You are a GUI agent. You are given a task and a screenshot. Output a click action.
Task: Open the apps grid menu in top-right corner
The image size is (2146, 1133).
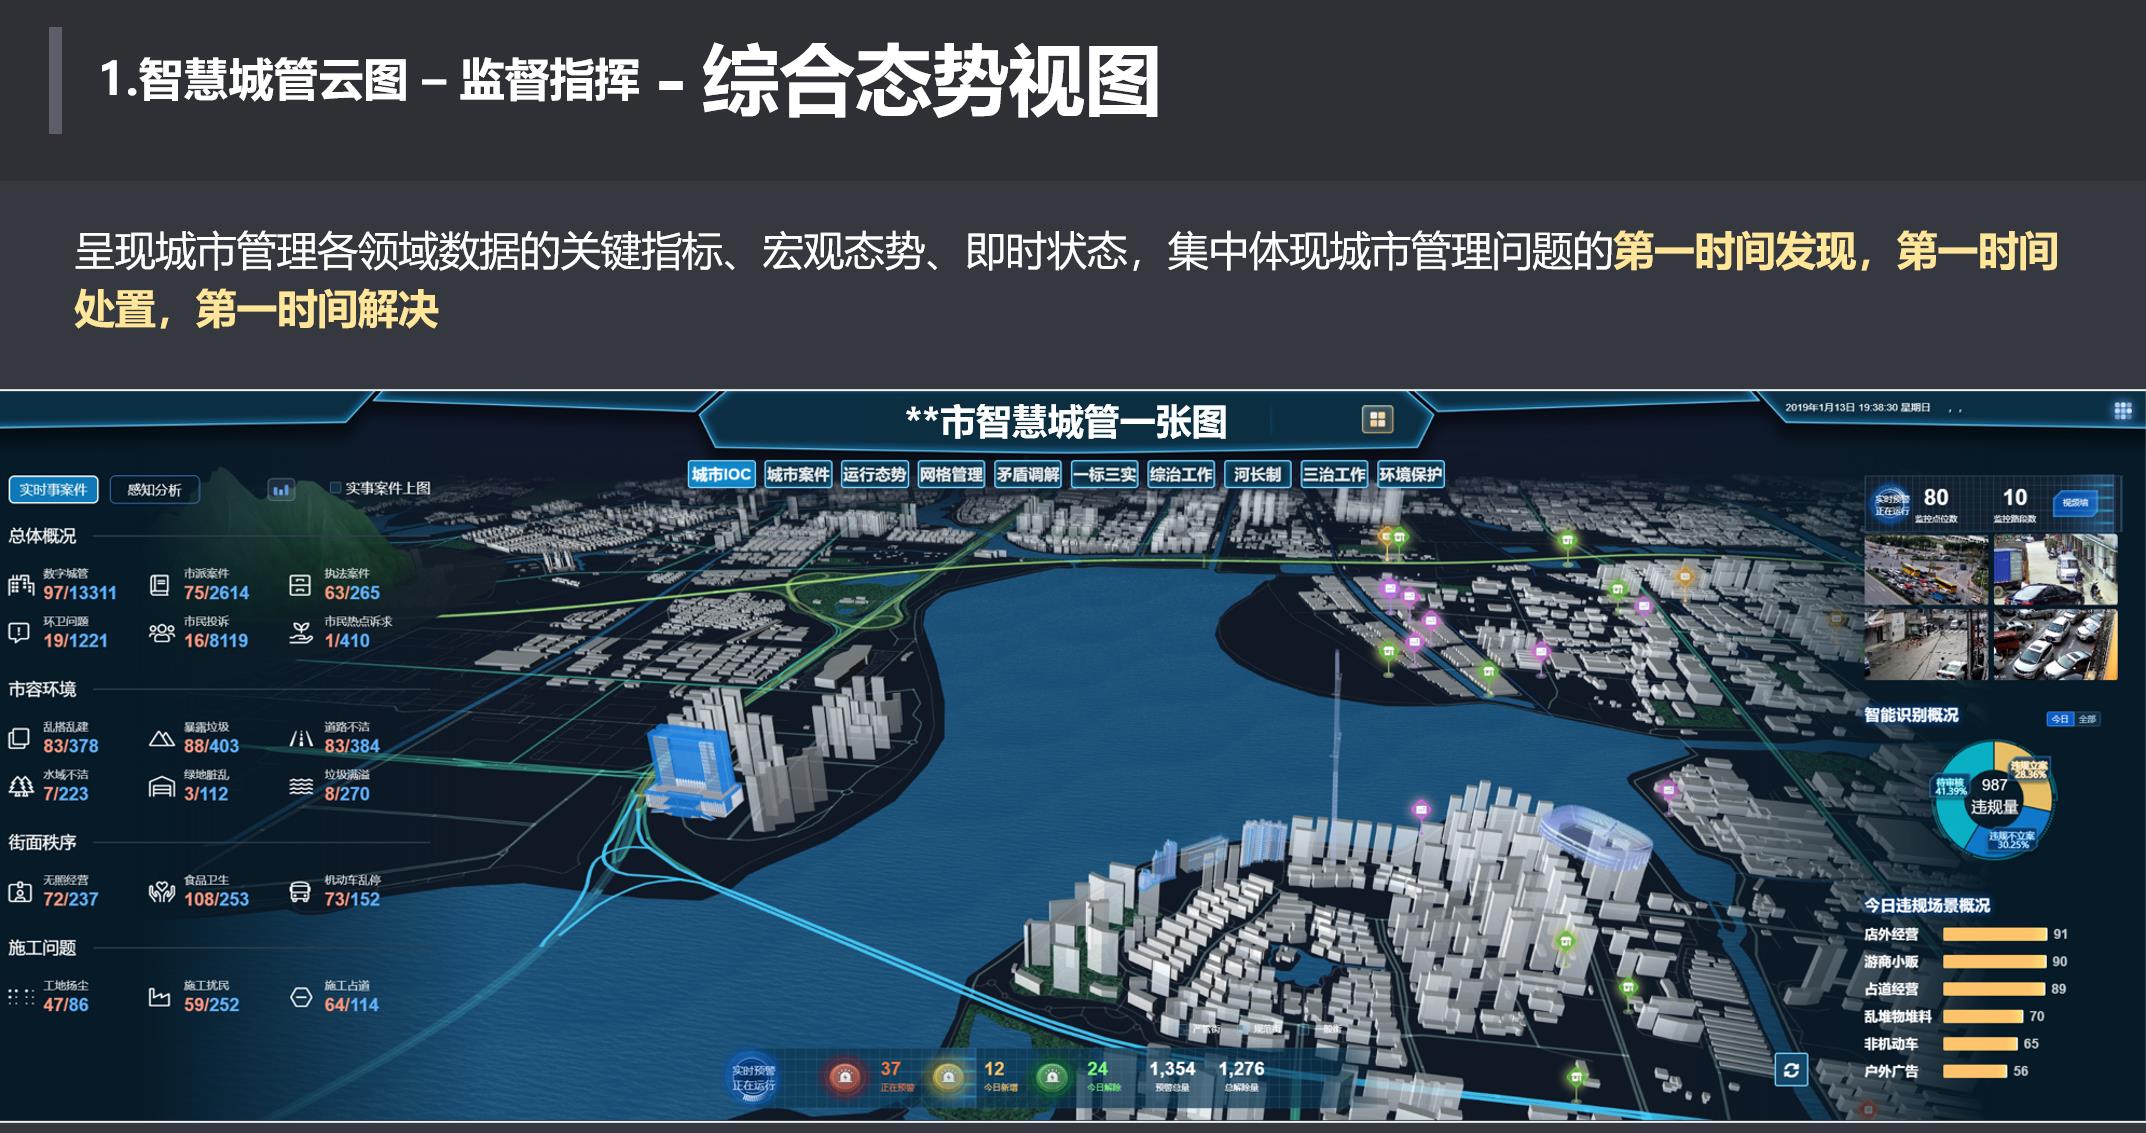coord(2122,410)
